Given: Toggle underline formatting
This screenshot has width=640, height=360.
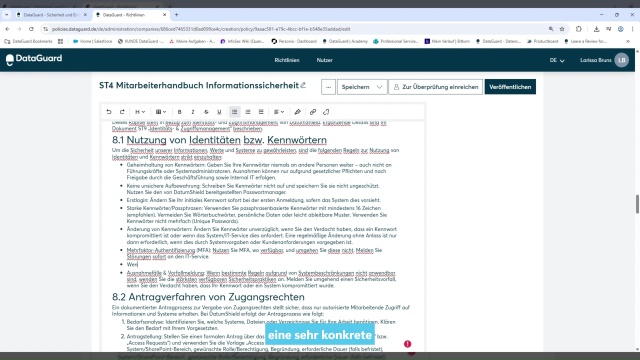Looking at the screenshot, I should 219,112.
